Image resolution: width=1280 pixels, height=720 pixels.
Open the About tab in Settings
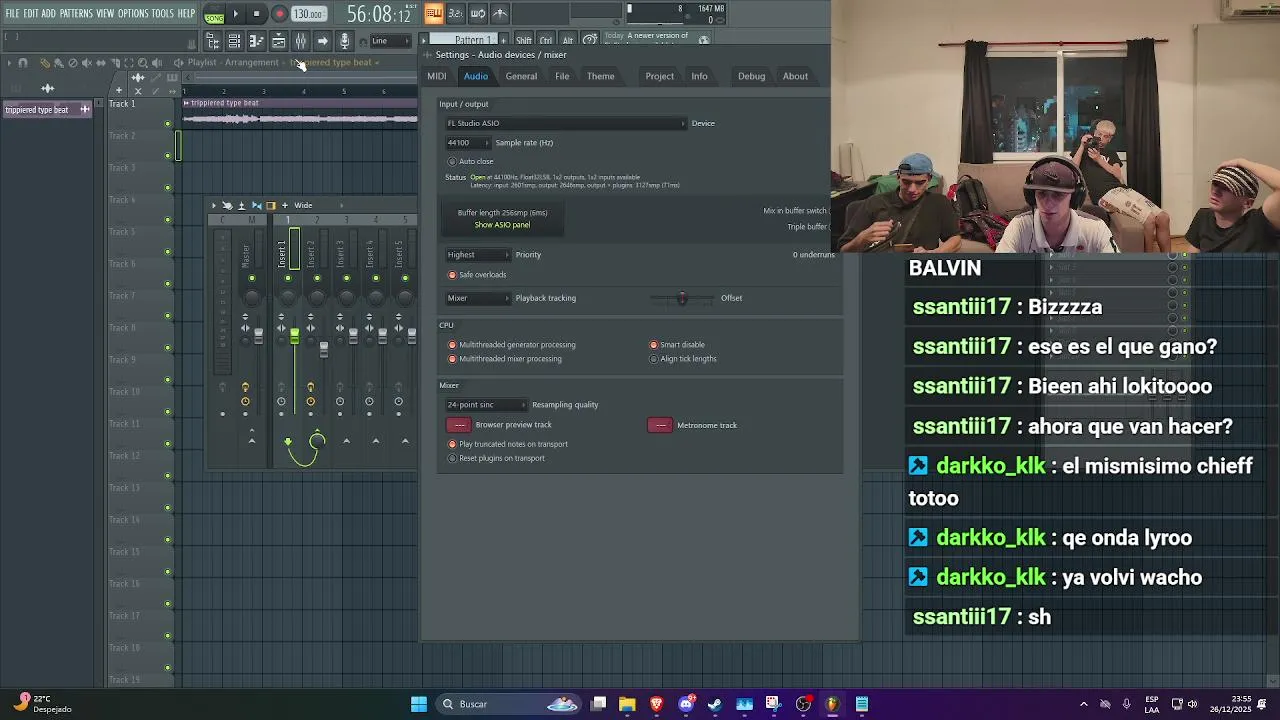pos(795,76)
